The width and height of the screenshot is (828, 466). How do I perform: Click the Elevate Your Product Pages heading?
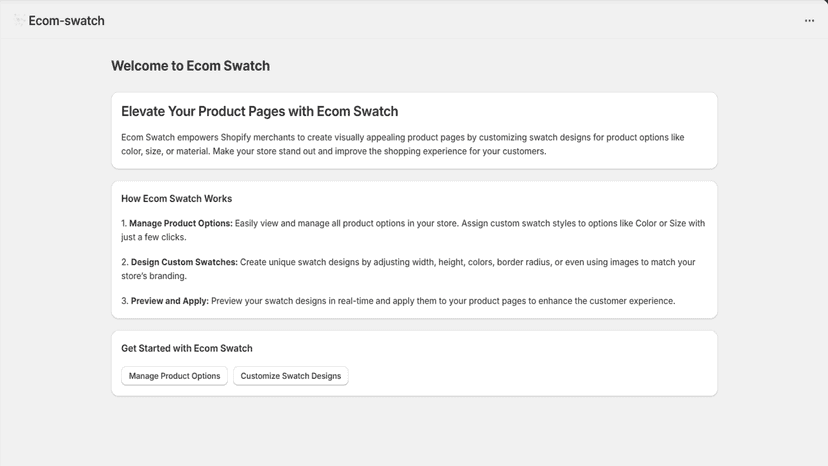coord(259,111)
